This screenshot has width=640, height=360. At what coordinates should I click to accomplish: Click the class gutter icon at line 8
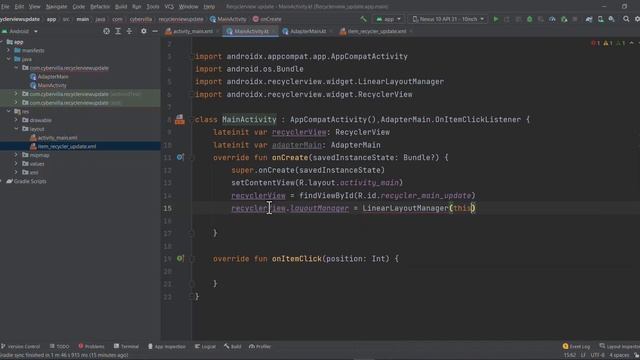[x=180, y=120]
